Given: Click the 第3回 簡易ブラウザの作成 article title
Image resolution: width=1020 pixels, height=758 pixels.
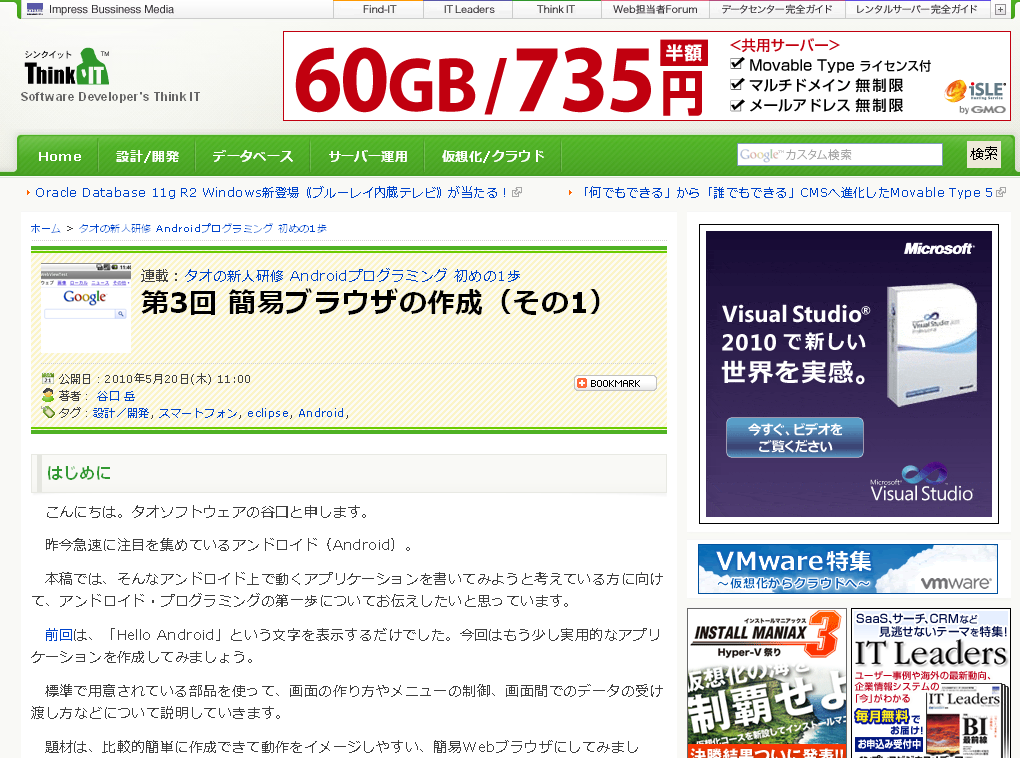Looking at the screenshot, I should point(371,303).
